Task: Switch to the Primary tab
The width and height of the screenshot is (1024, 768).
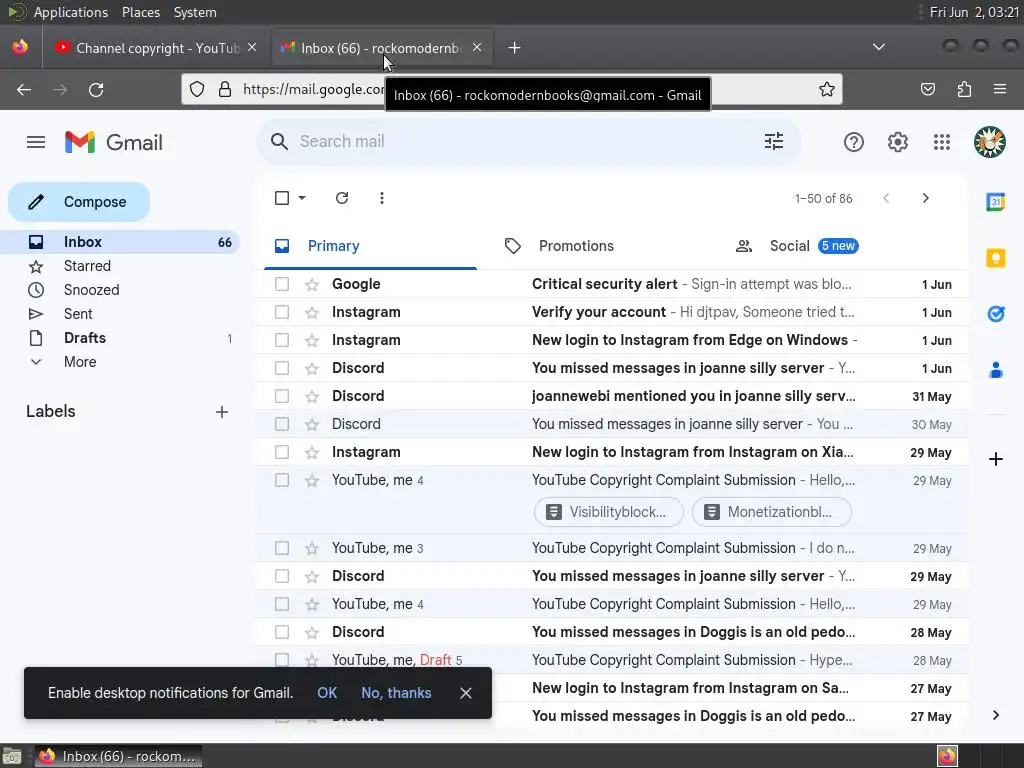Action: (370, 246)
